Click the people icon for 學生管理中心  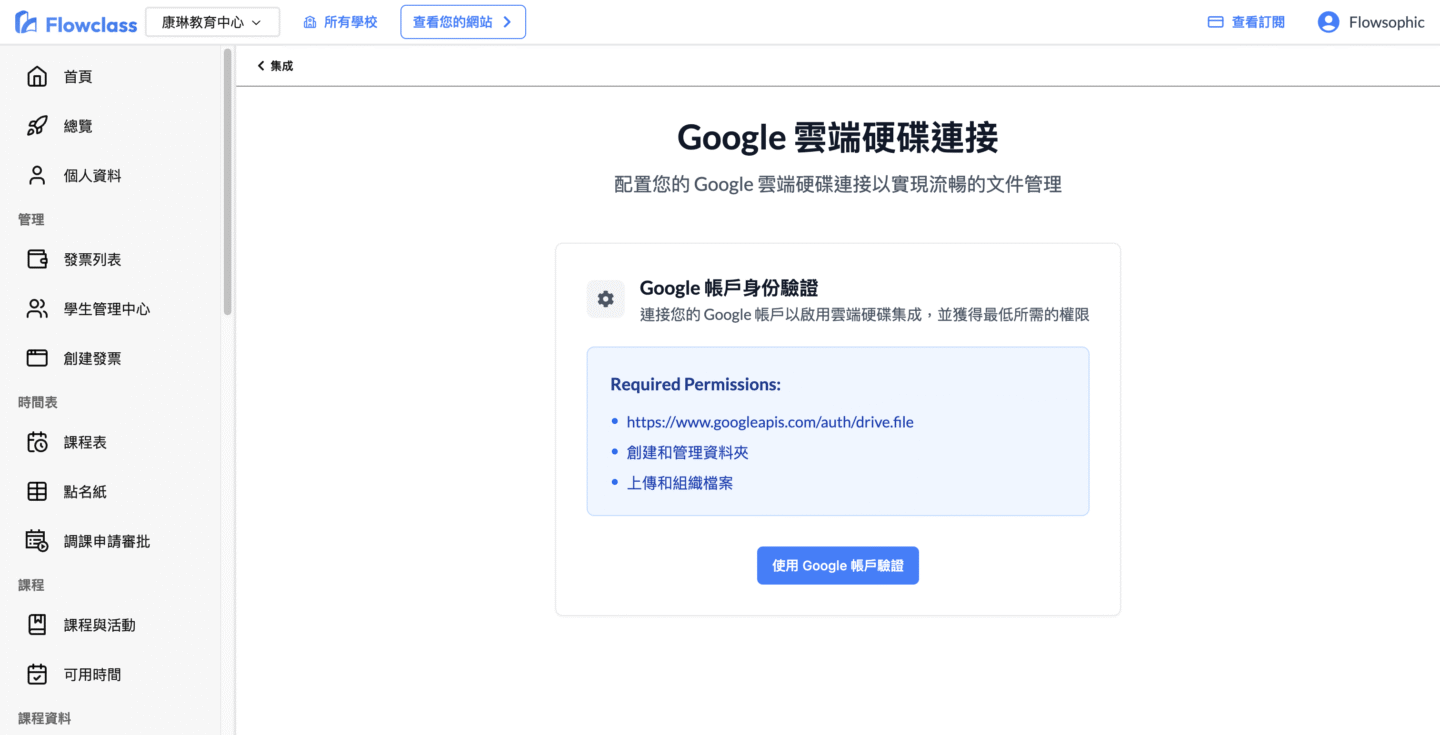37,309
